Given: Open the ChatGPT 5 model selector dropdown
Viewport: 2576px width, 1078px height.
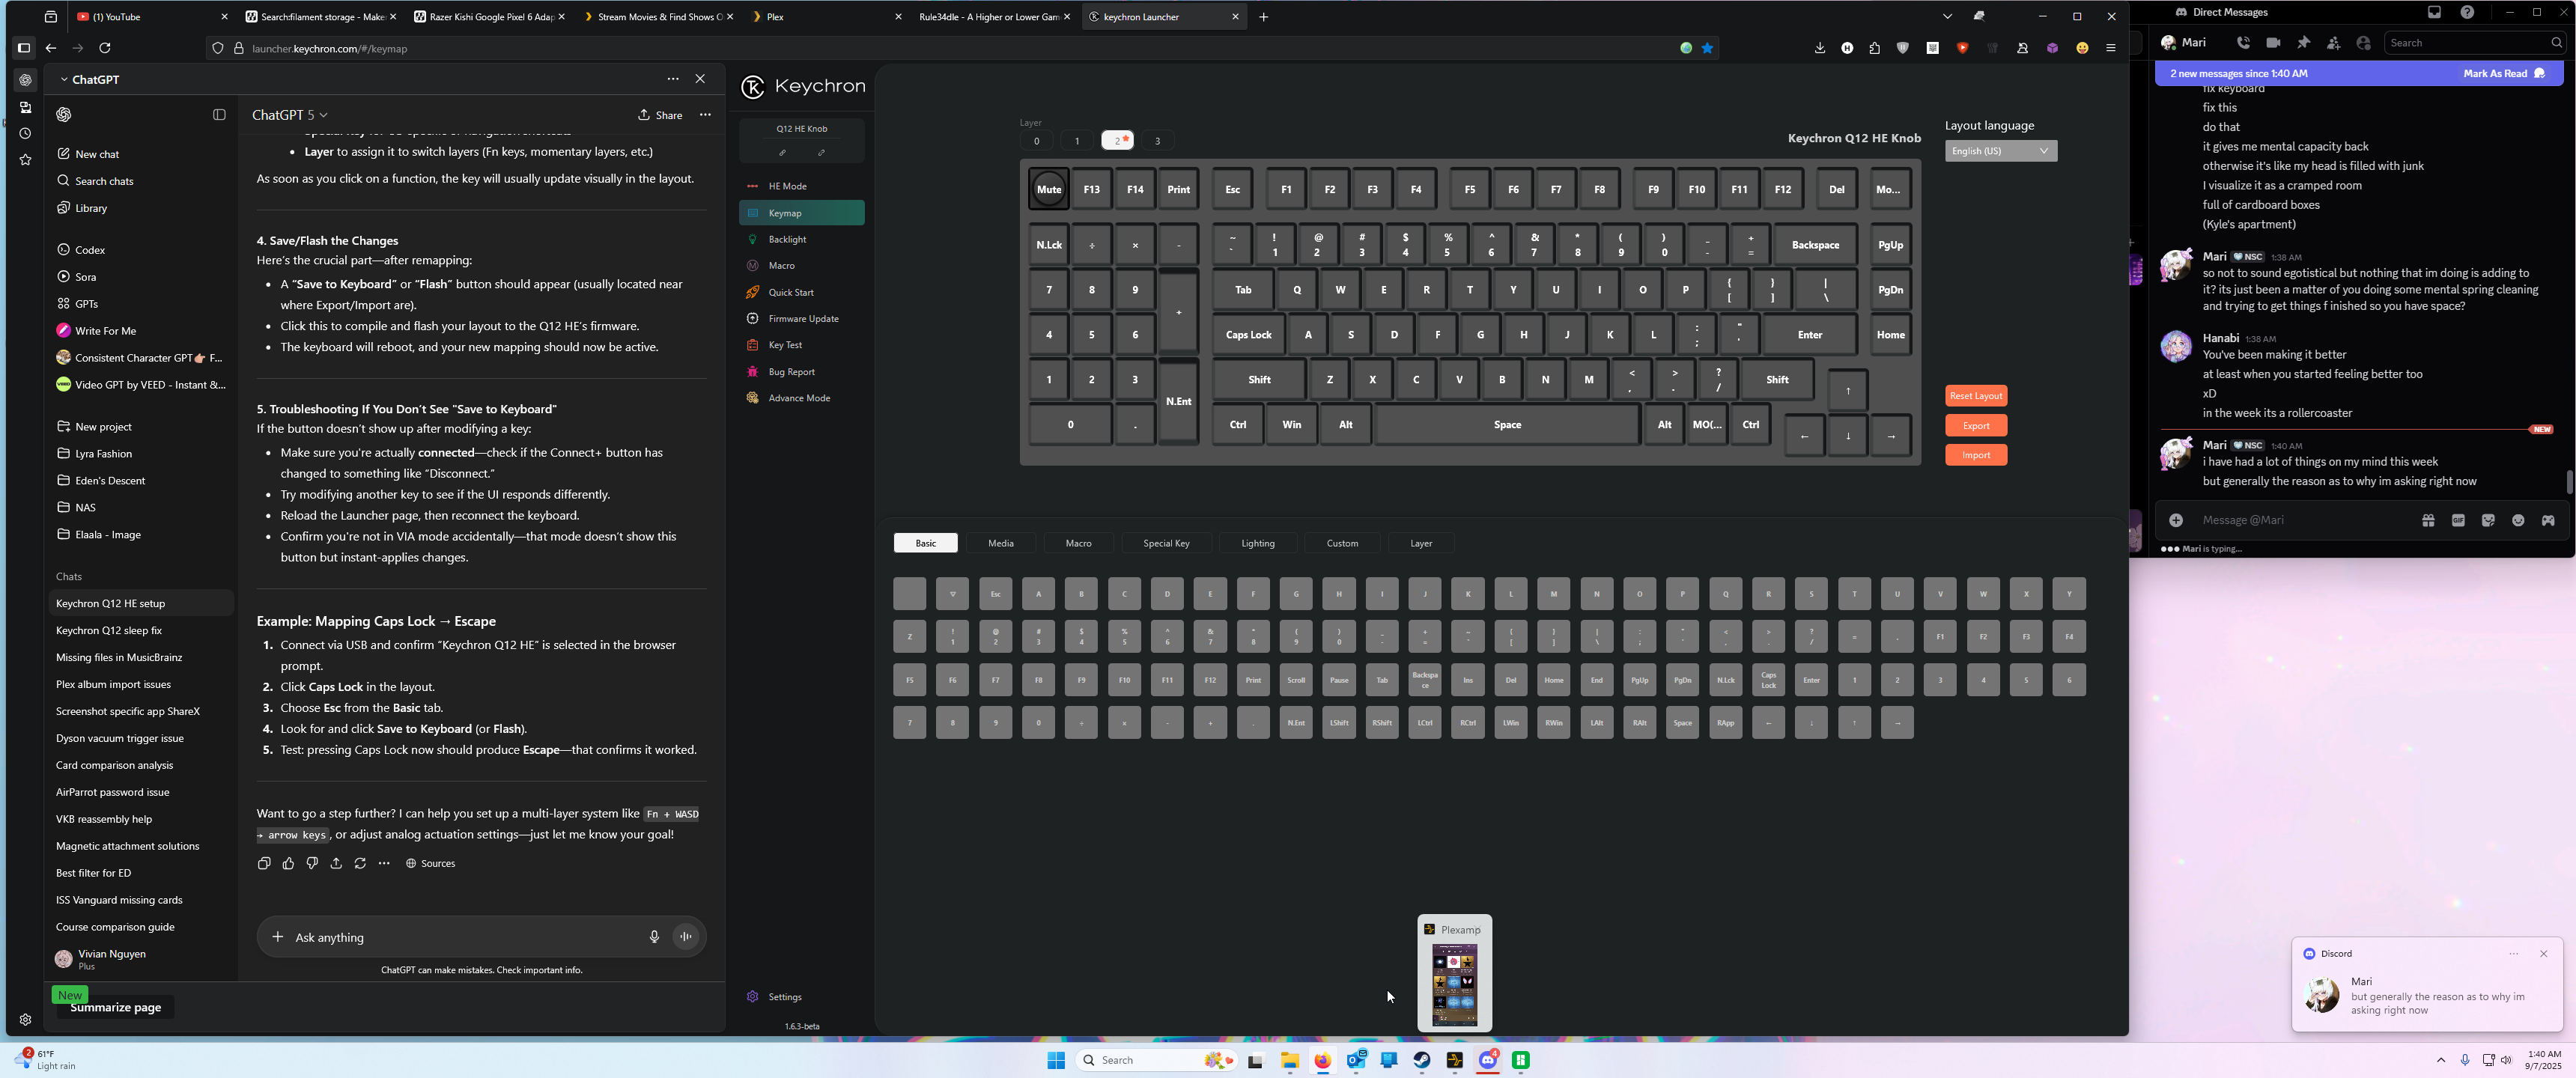Looking at the screenshot, I should pos(290,115).
